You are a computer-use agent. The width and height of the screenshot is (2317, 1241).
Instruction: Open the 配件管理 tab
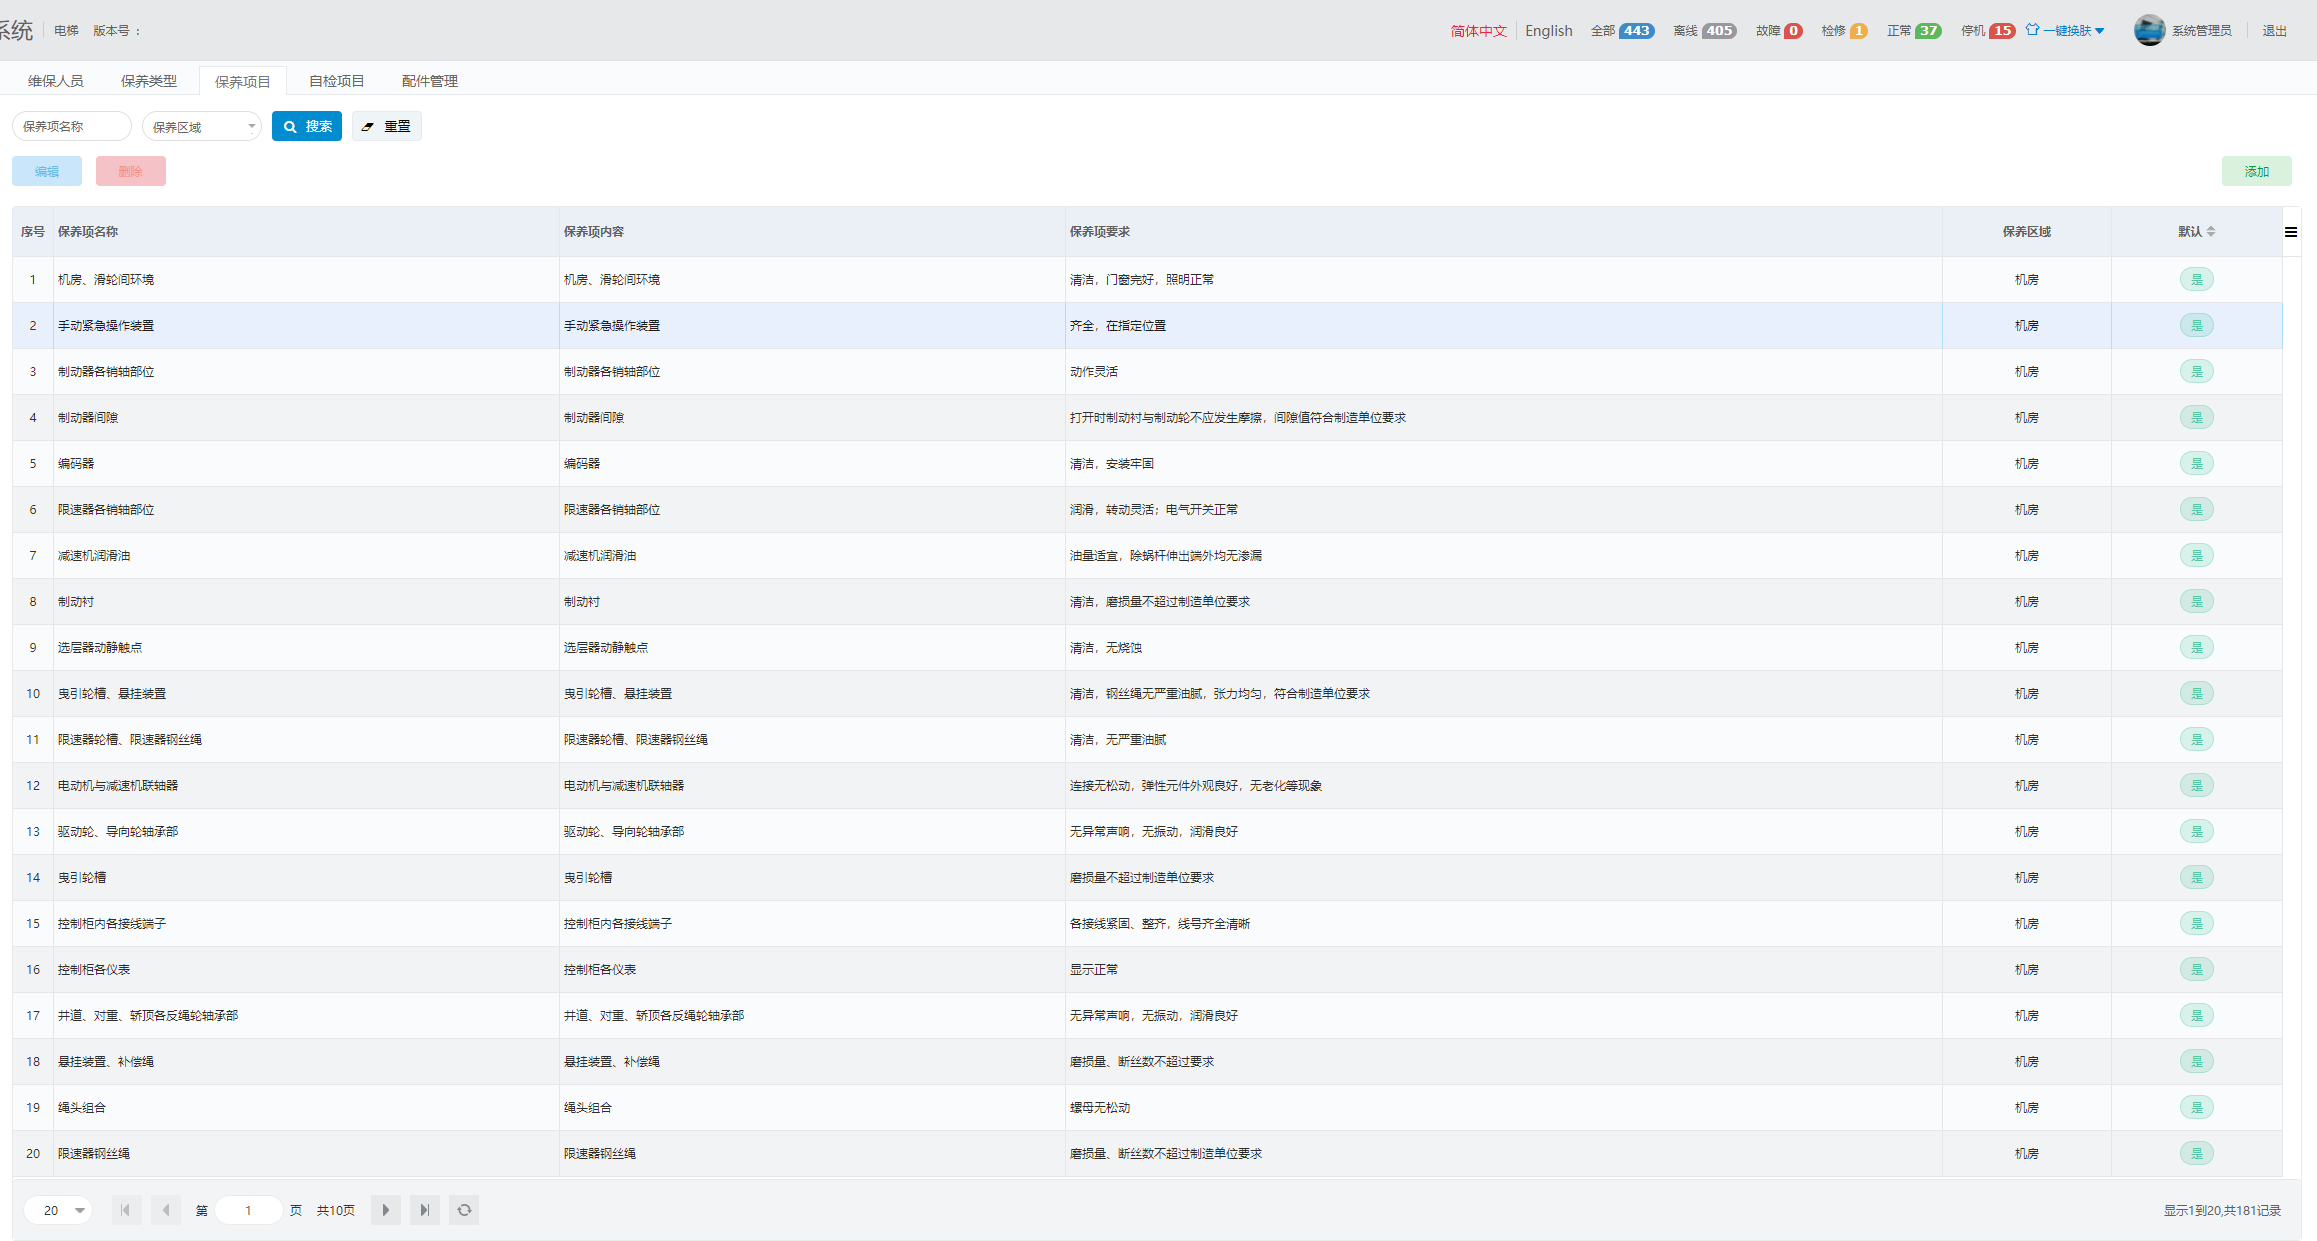pyautogui.click(x=430, y=81)
